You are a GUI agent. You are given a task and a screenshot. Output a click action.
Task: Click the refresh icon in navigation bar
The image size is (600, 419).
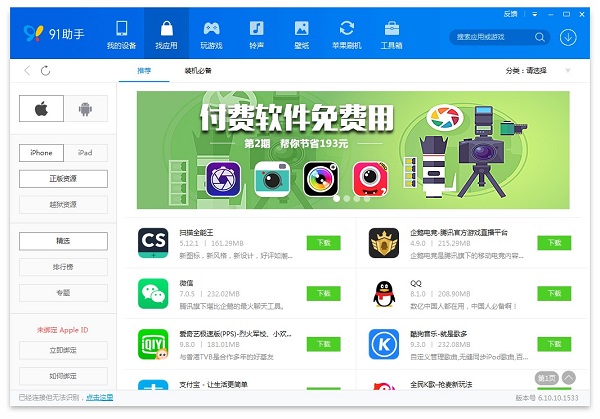[x=45, y=71]
